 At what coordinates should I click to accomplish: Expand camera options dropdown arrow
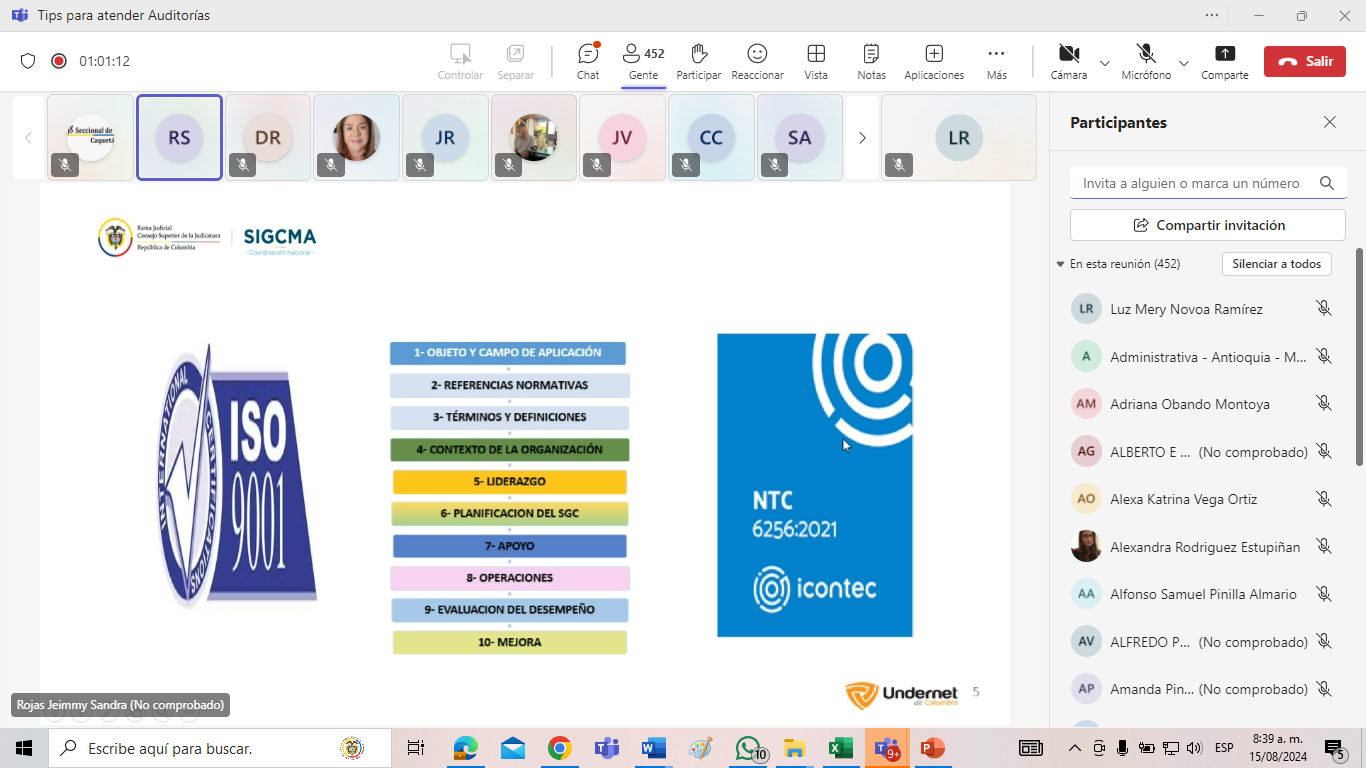coord(1105,63)
